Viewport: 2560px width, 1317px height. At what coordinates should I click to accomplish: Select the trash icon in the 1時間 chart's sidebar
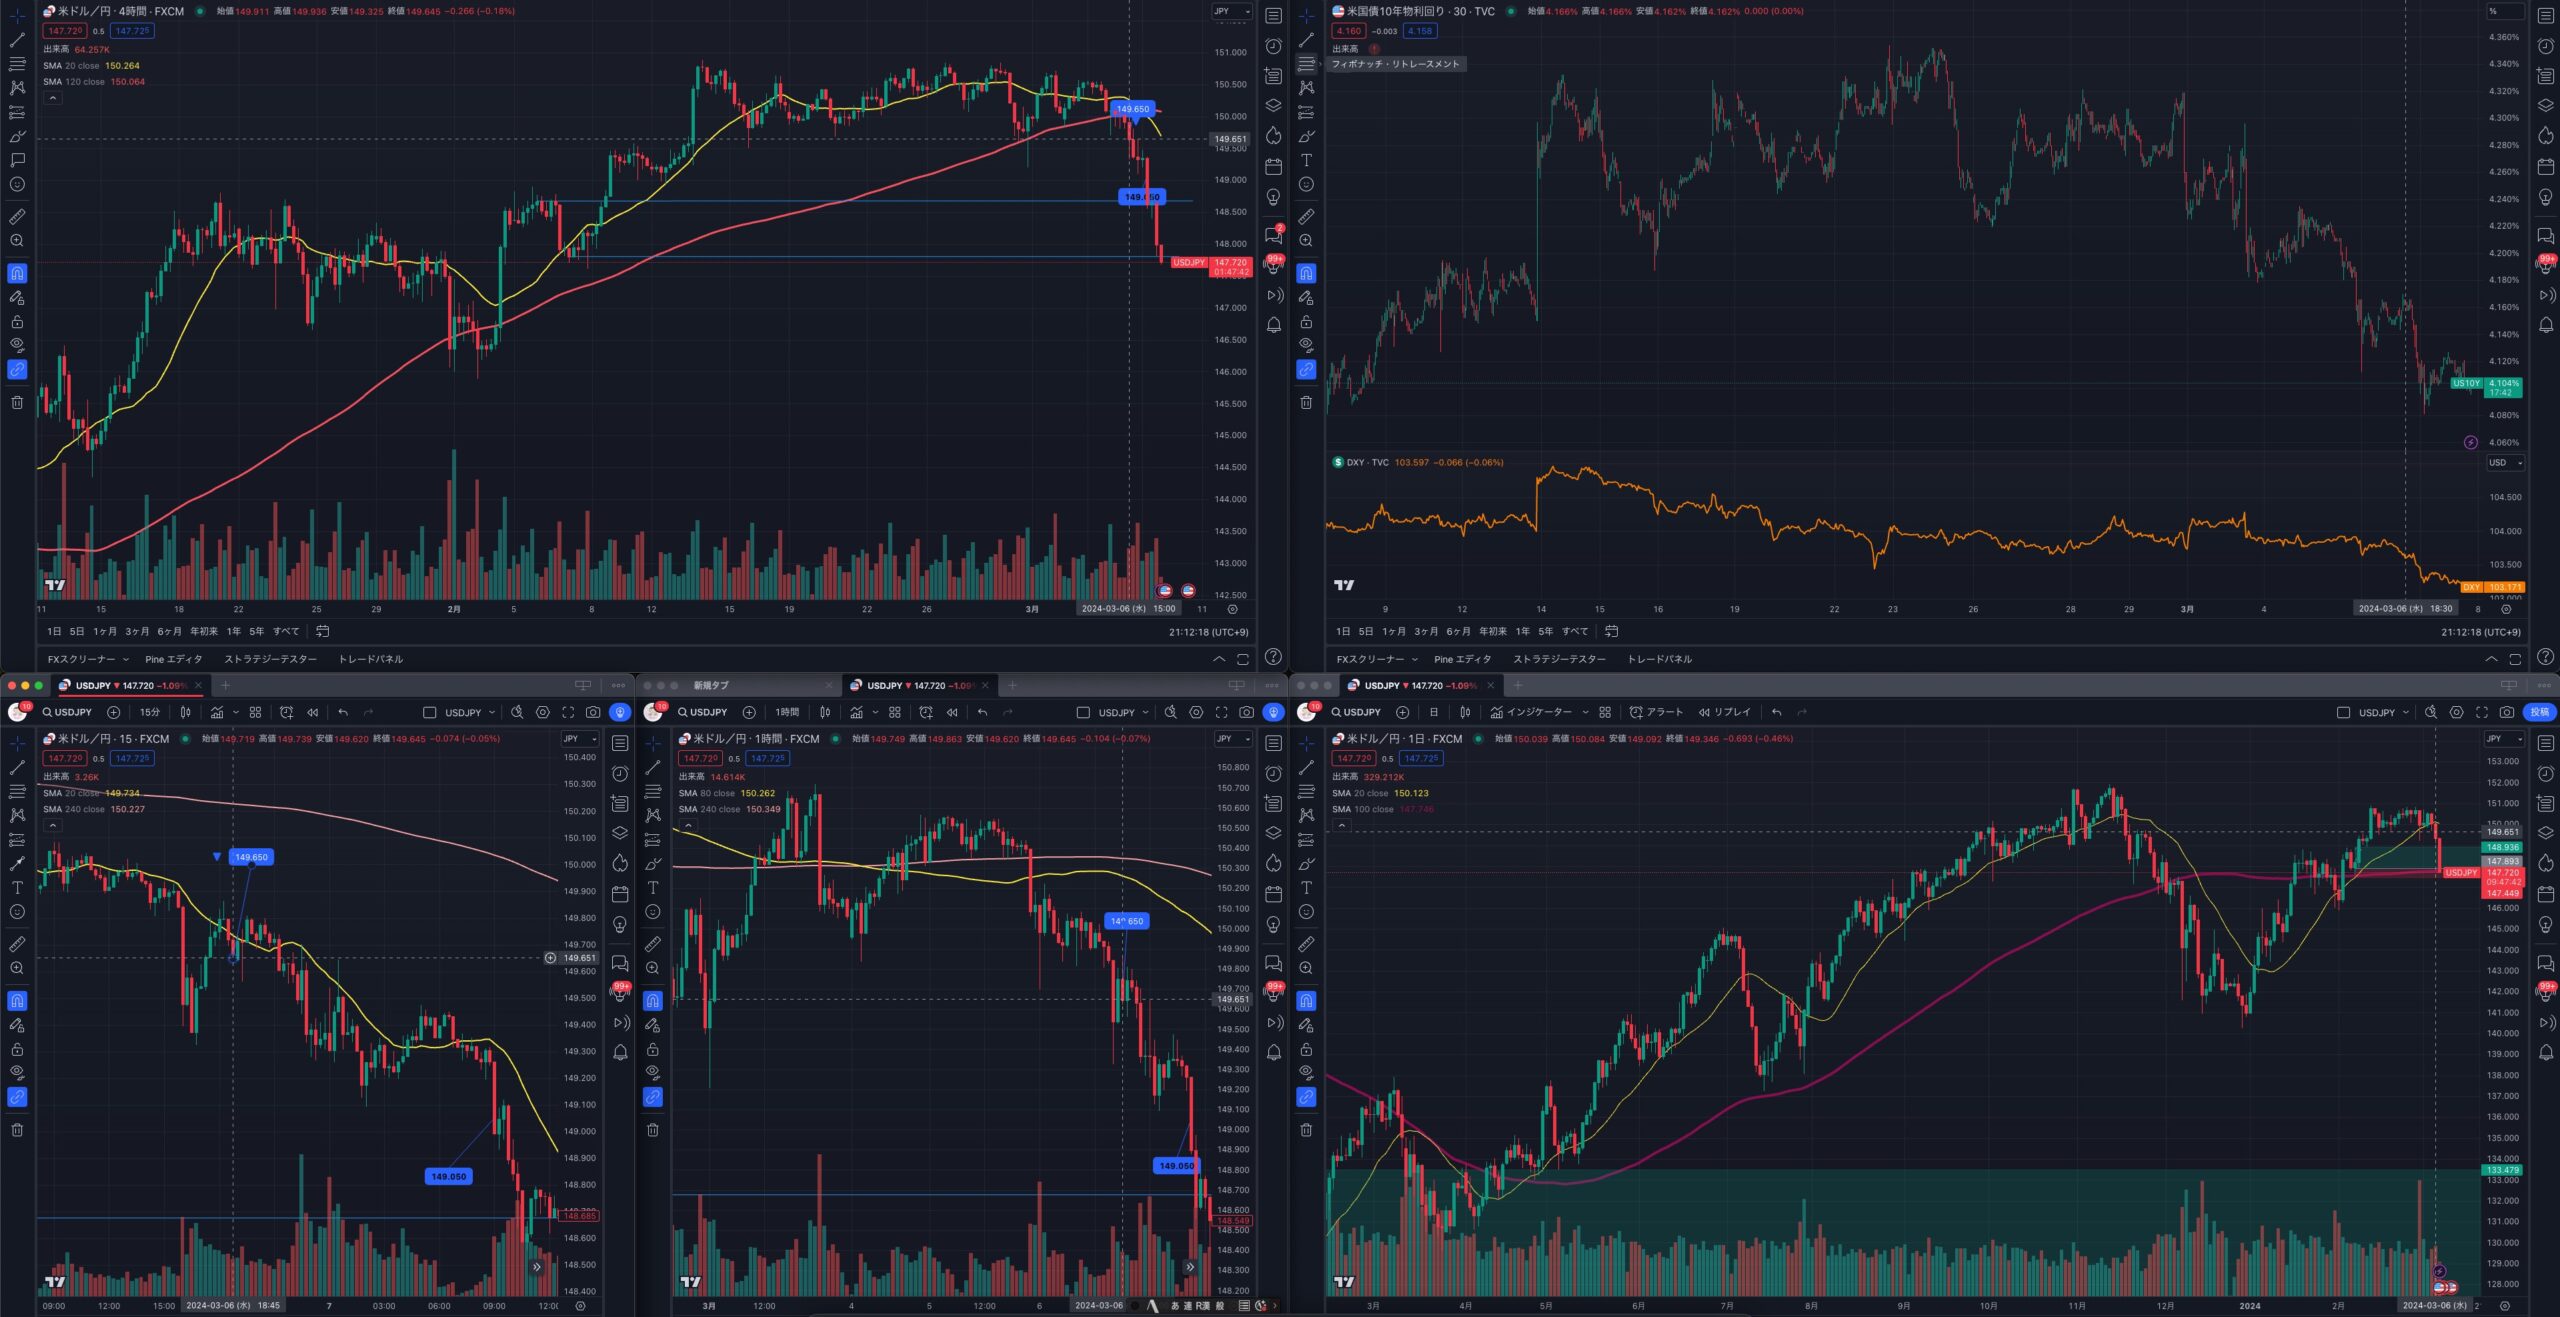(x=653, y=1130)
